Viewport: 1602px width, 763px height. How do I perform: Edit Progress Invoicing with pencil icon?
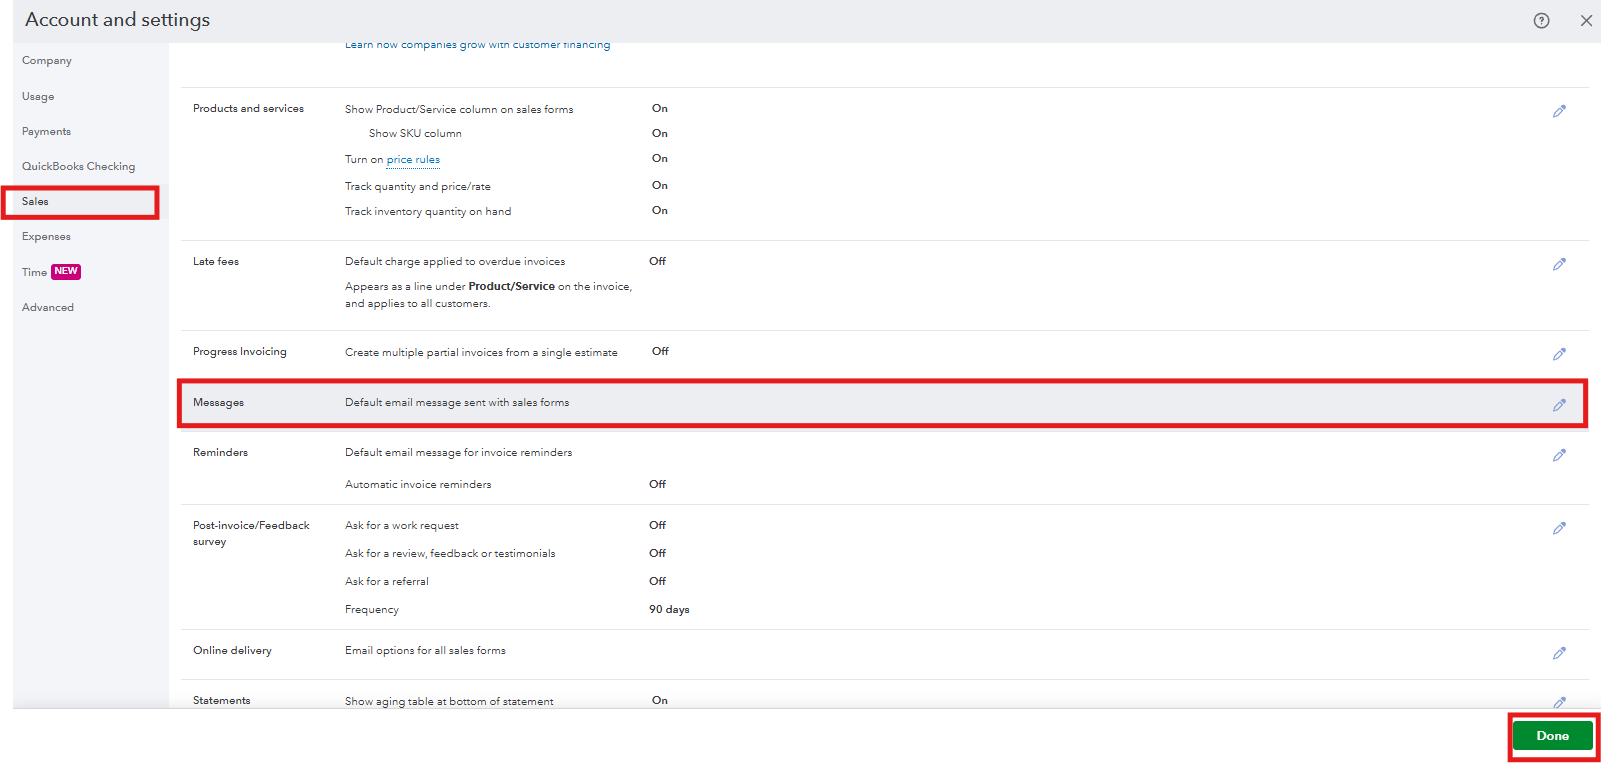pyautogui.click(x=1559, y=354)
